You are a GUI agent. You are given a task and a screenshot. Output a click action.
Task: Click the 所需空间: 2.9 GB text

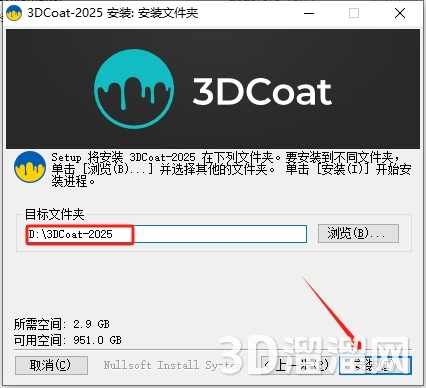click(62, 324)
